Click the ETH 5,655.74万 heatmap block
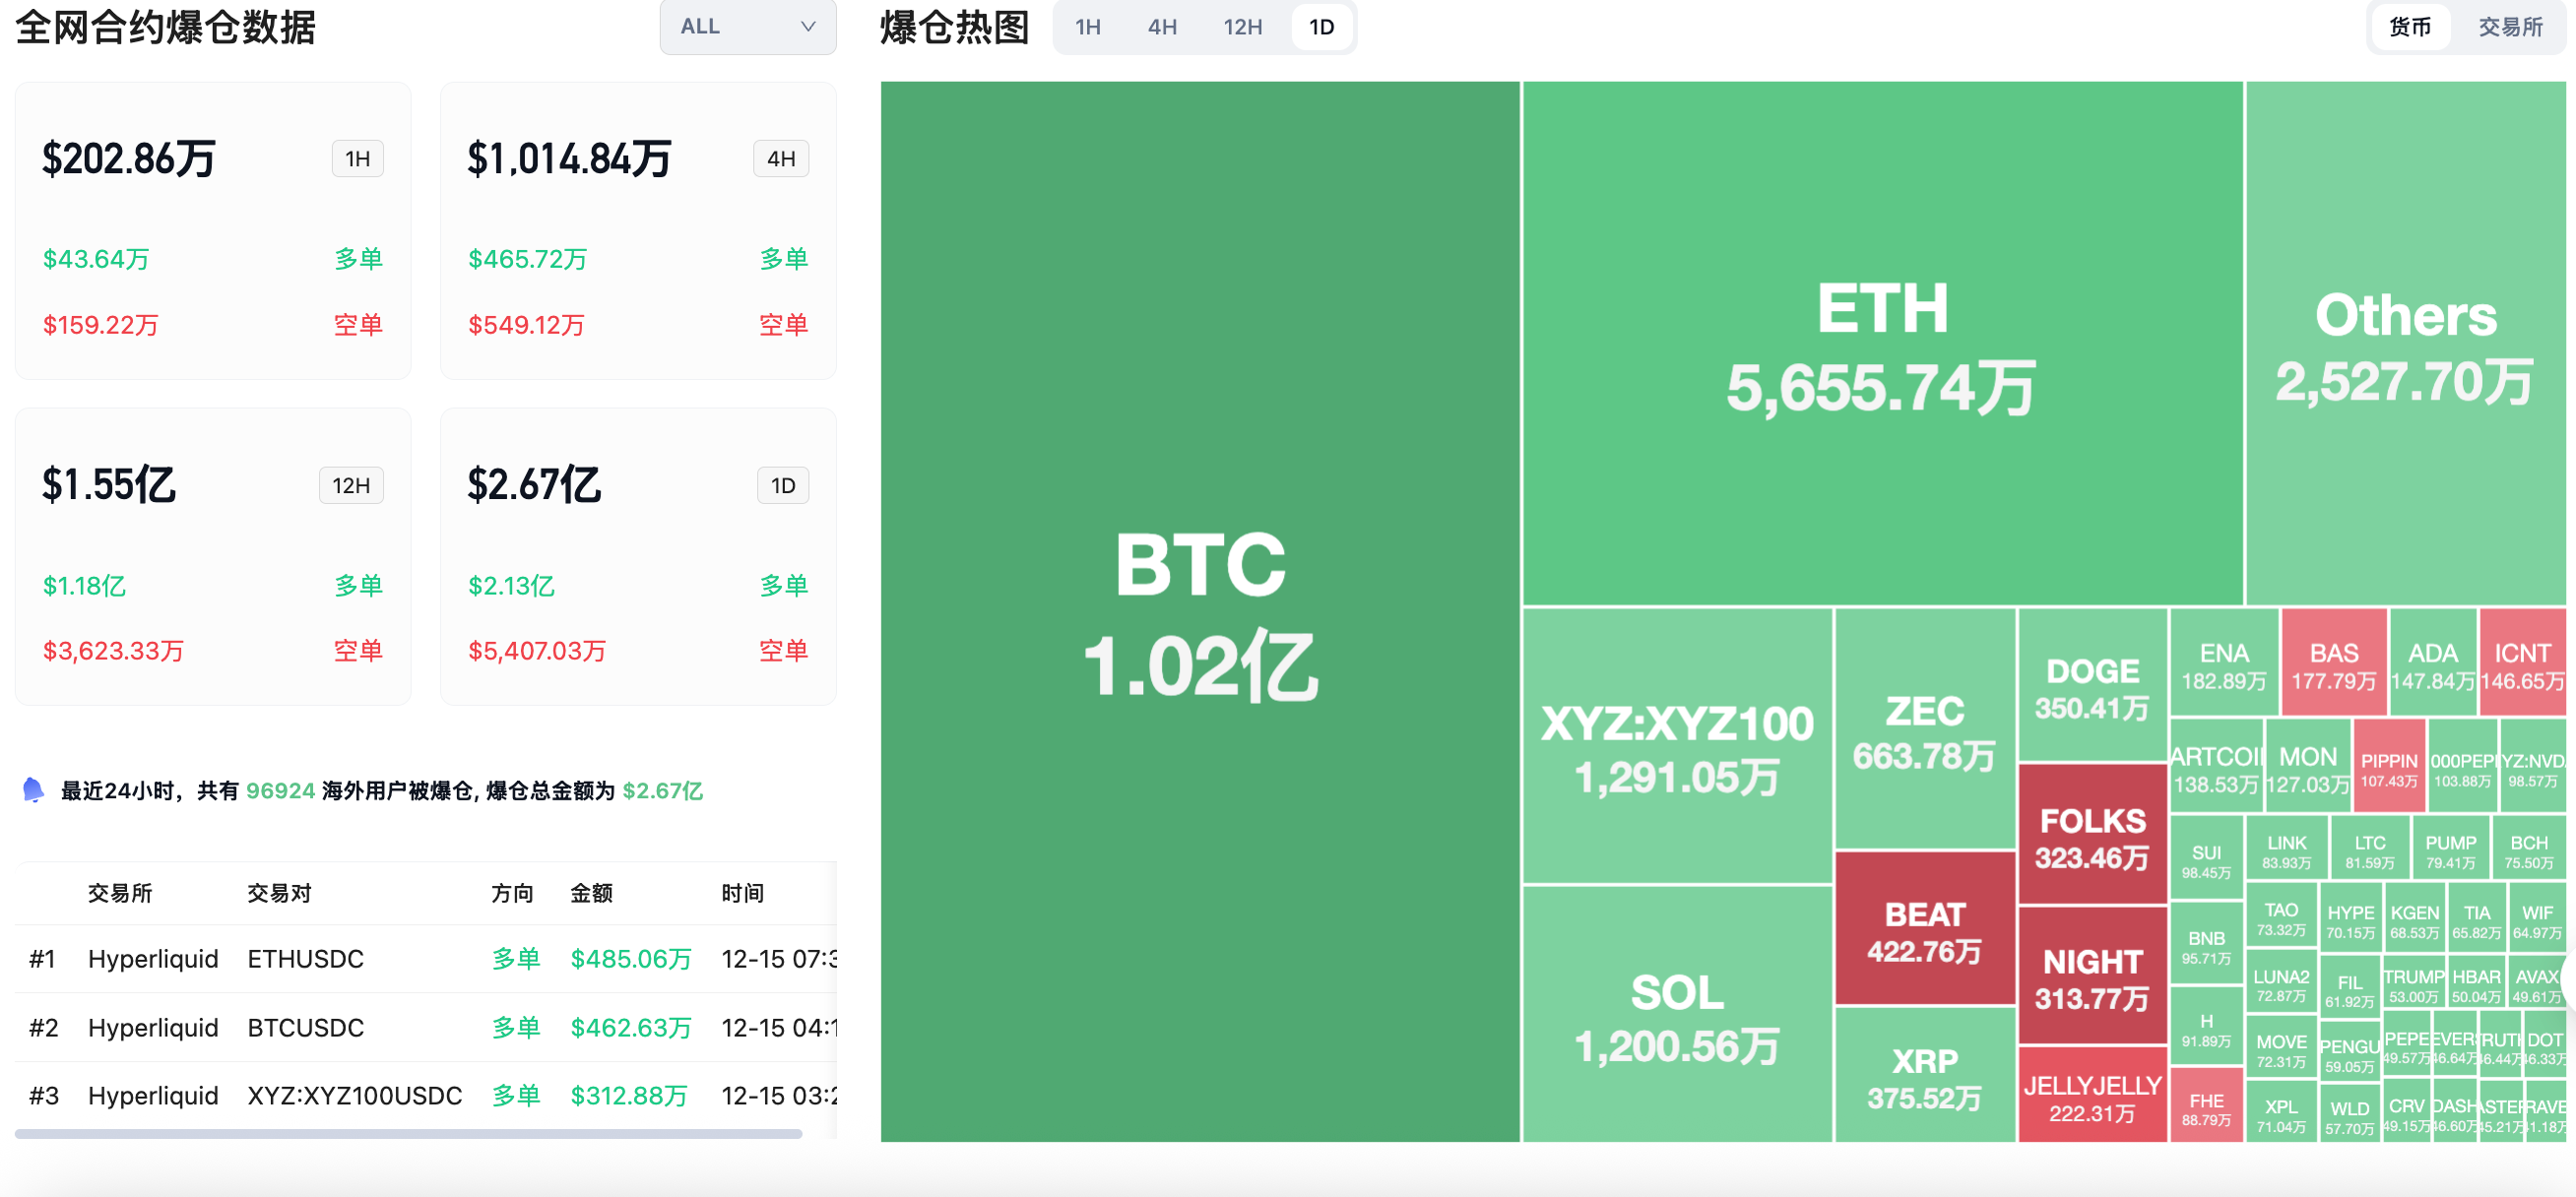2576x1197 pixels. pyautogui.click(x=1881, y=344)
